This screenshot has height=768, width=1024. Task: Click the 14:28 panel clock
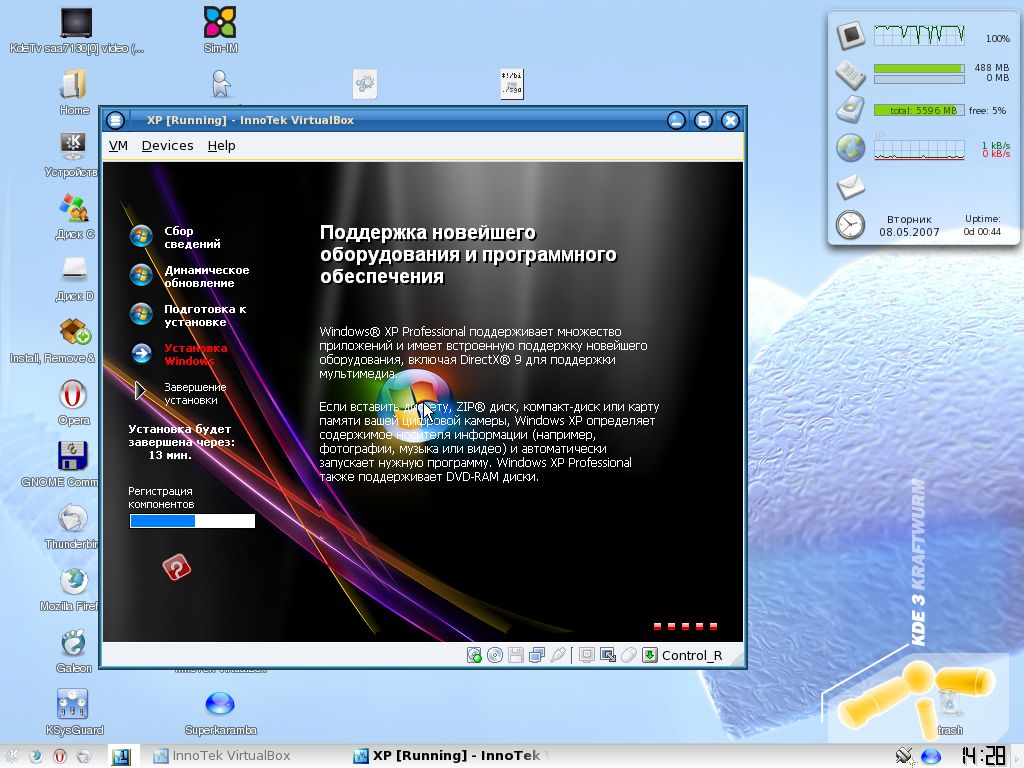(x=984, y=756)
